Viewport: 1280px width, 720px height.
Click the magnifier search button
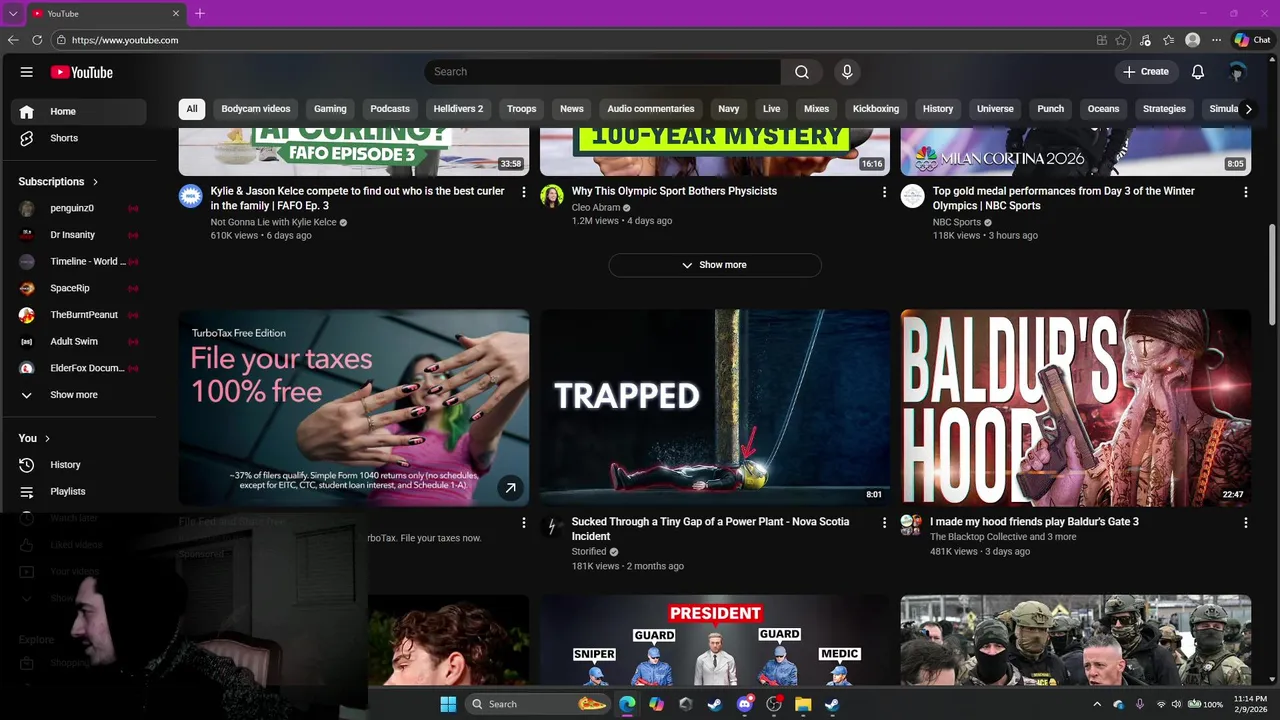tap(802, 72)
